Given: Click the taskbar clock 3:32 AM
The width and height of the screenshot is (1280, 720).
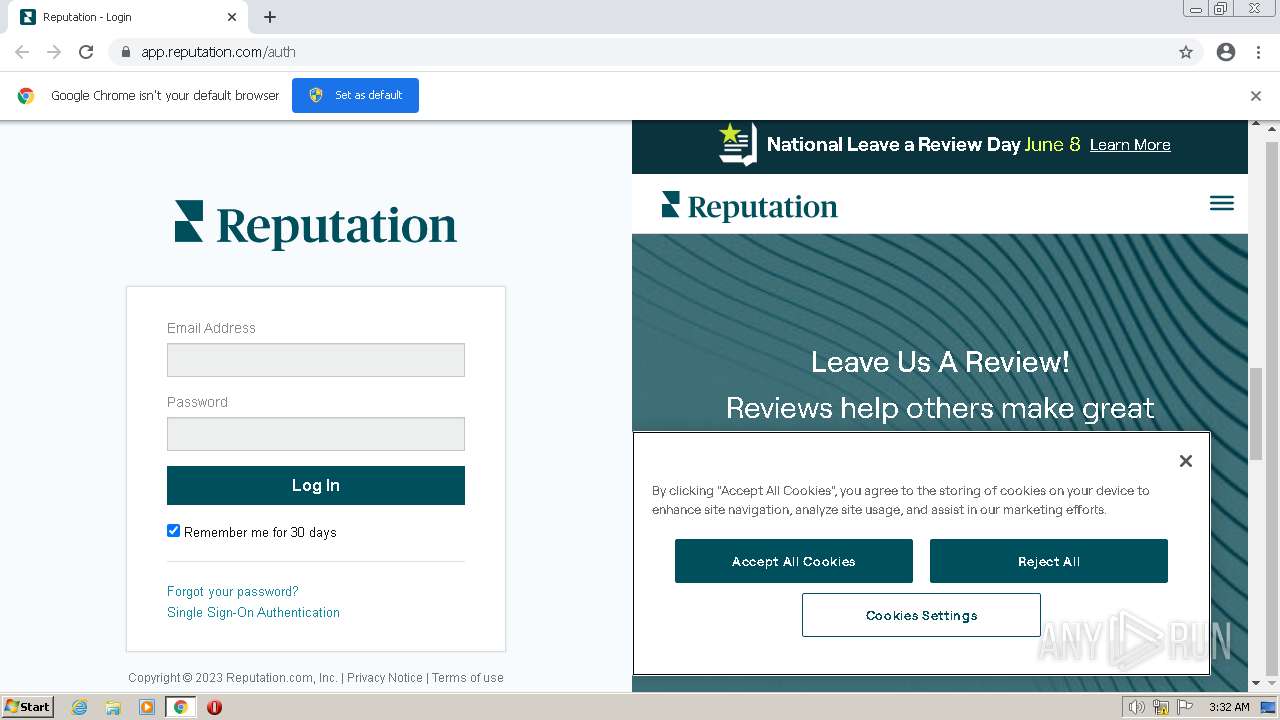Looking at the screenshot, I should click(1229, 707).
